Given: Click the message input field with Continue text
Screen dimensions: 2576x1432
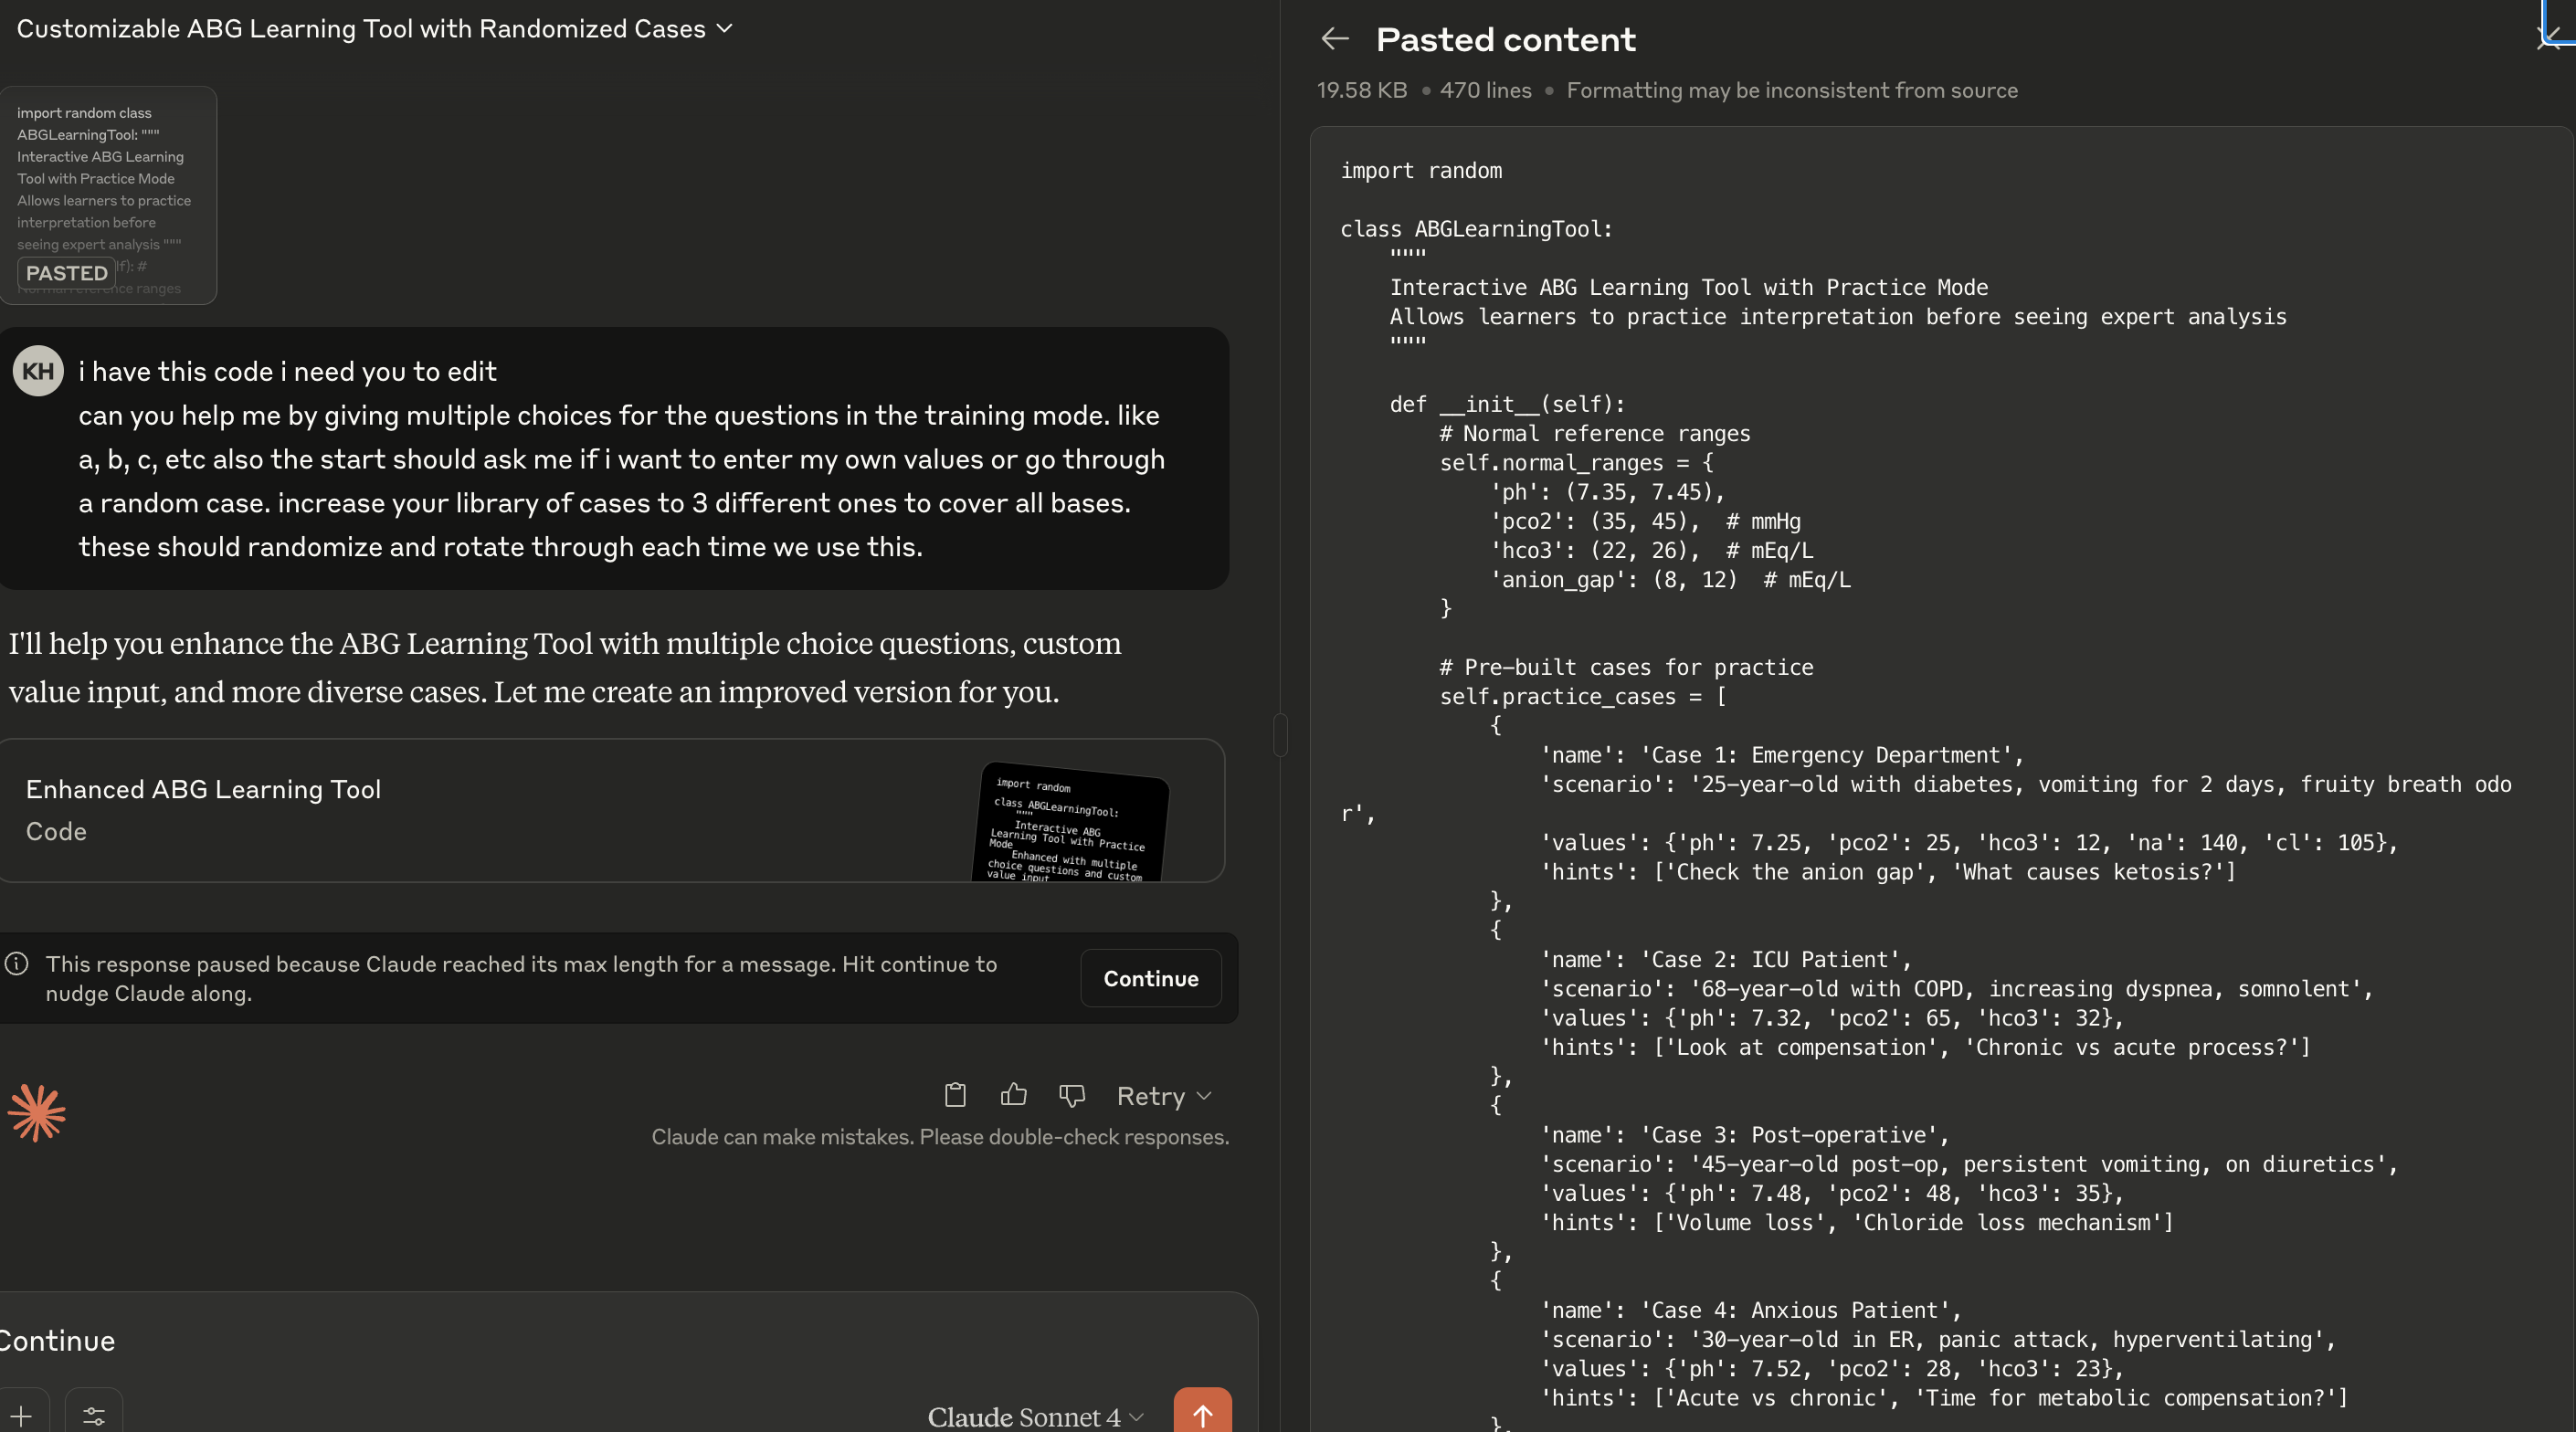Looking at the screenshot, I should 600,1341.
